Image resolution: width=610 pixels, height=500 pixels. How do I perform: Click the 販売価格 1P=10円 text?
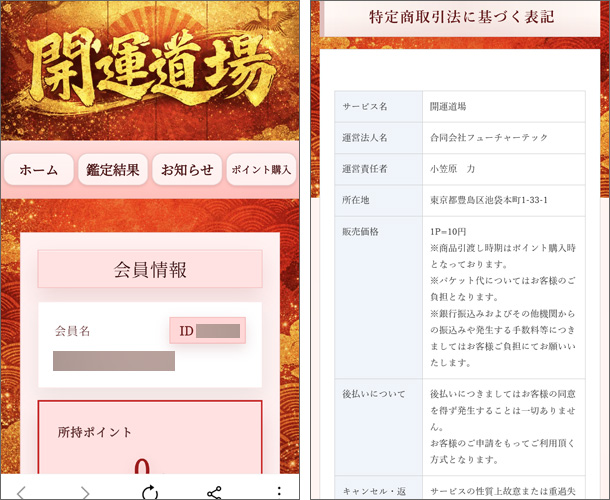click(x=448, y=232)
